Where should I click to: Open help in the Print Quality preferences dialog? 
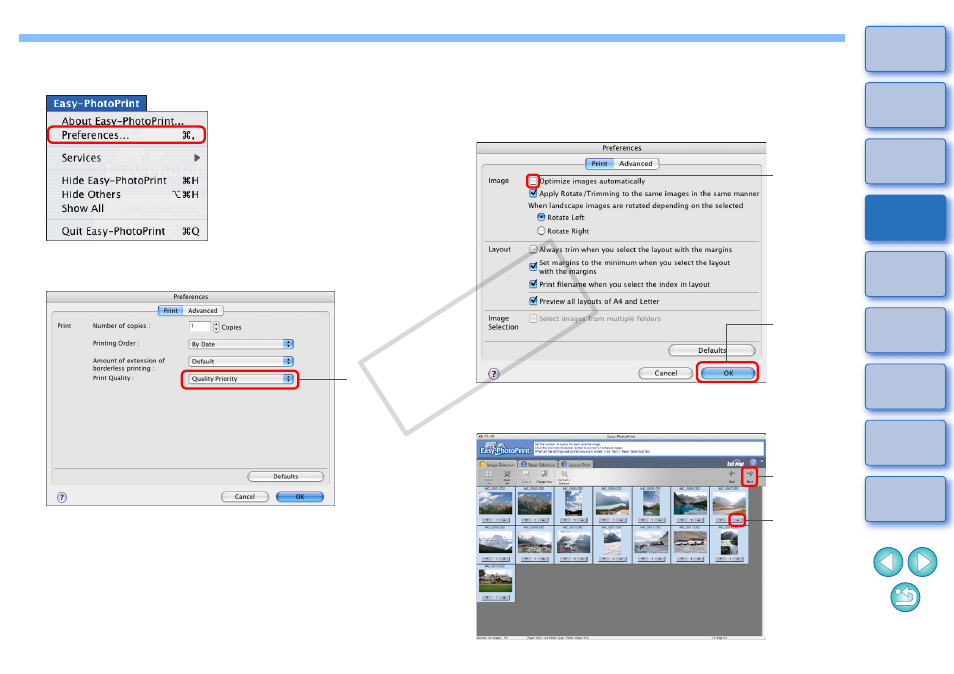tap(62, 496)
